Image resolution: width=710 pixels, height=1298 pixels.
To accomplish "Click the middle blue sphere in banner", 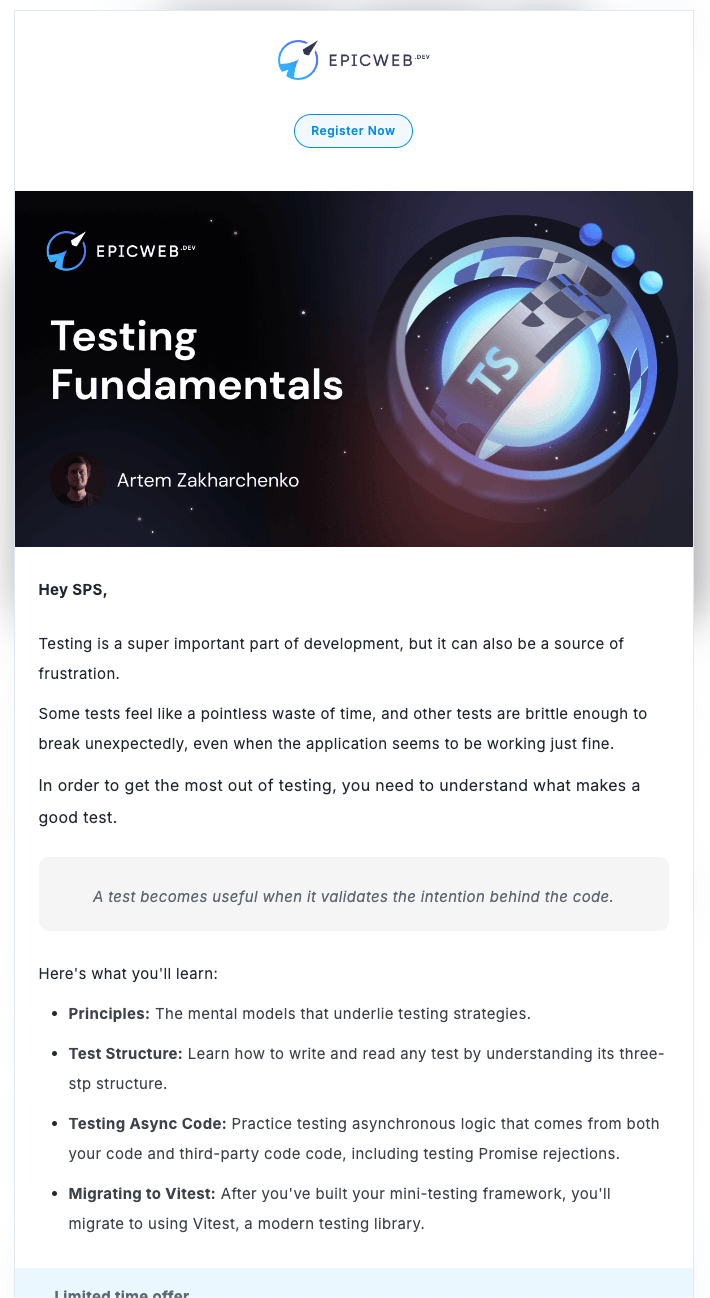I will point(623,256).
